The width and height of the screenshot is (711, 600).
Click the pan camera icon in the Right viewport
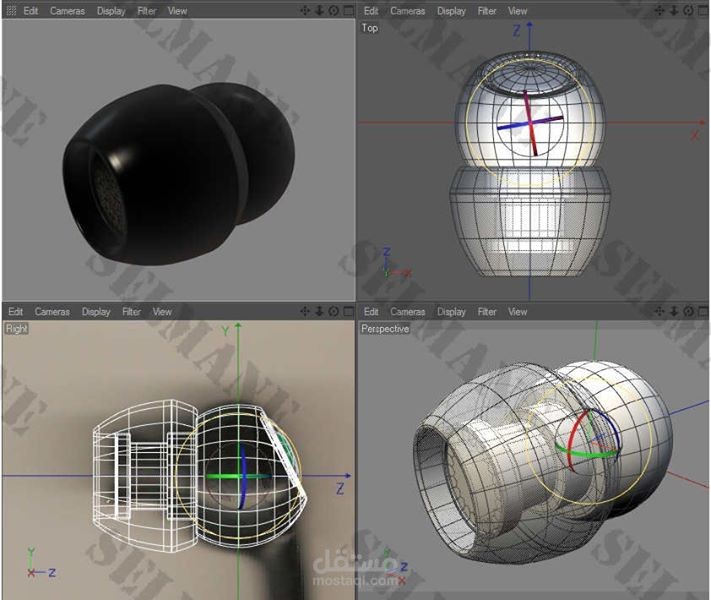pos(305,311)
